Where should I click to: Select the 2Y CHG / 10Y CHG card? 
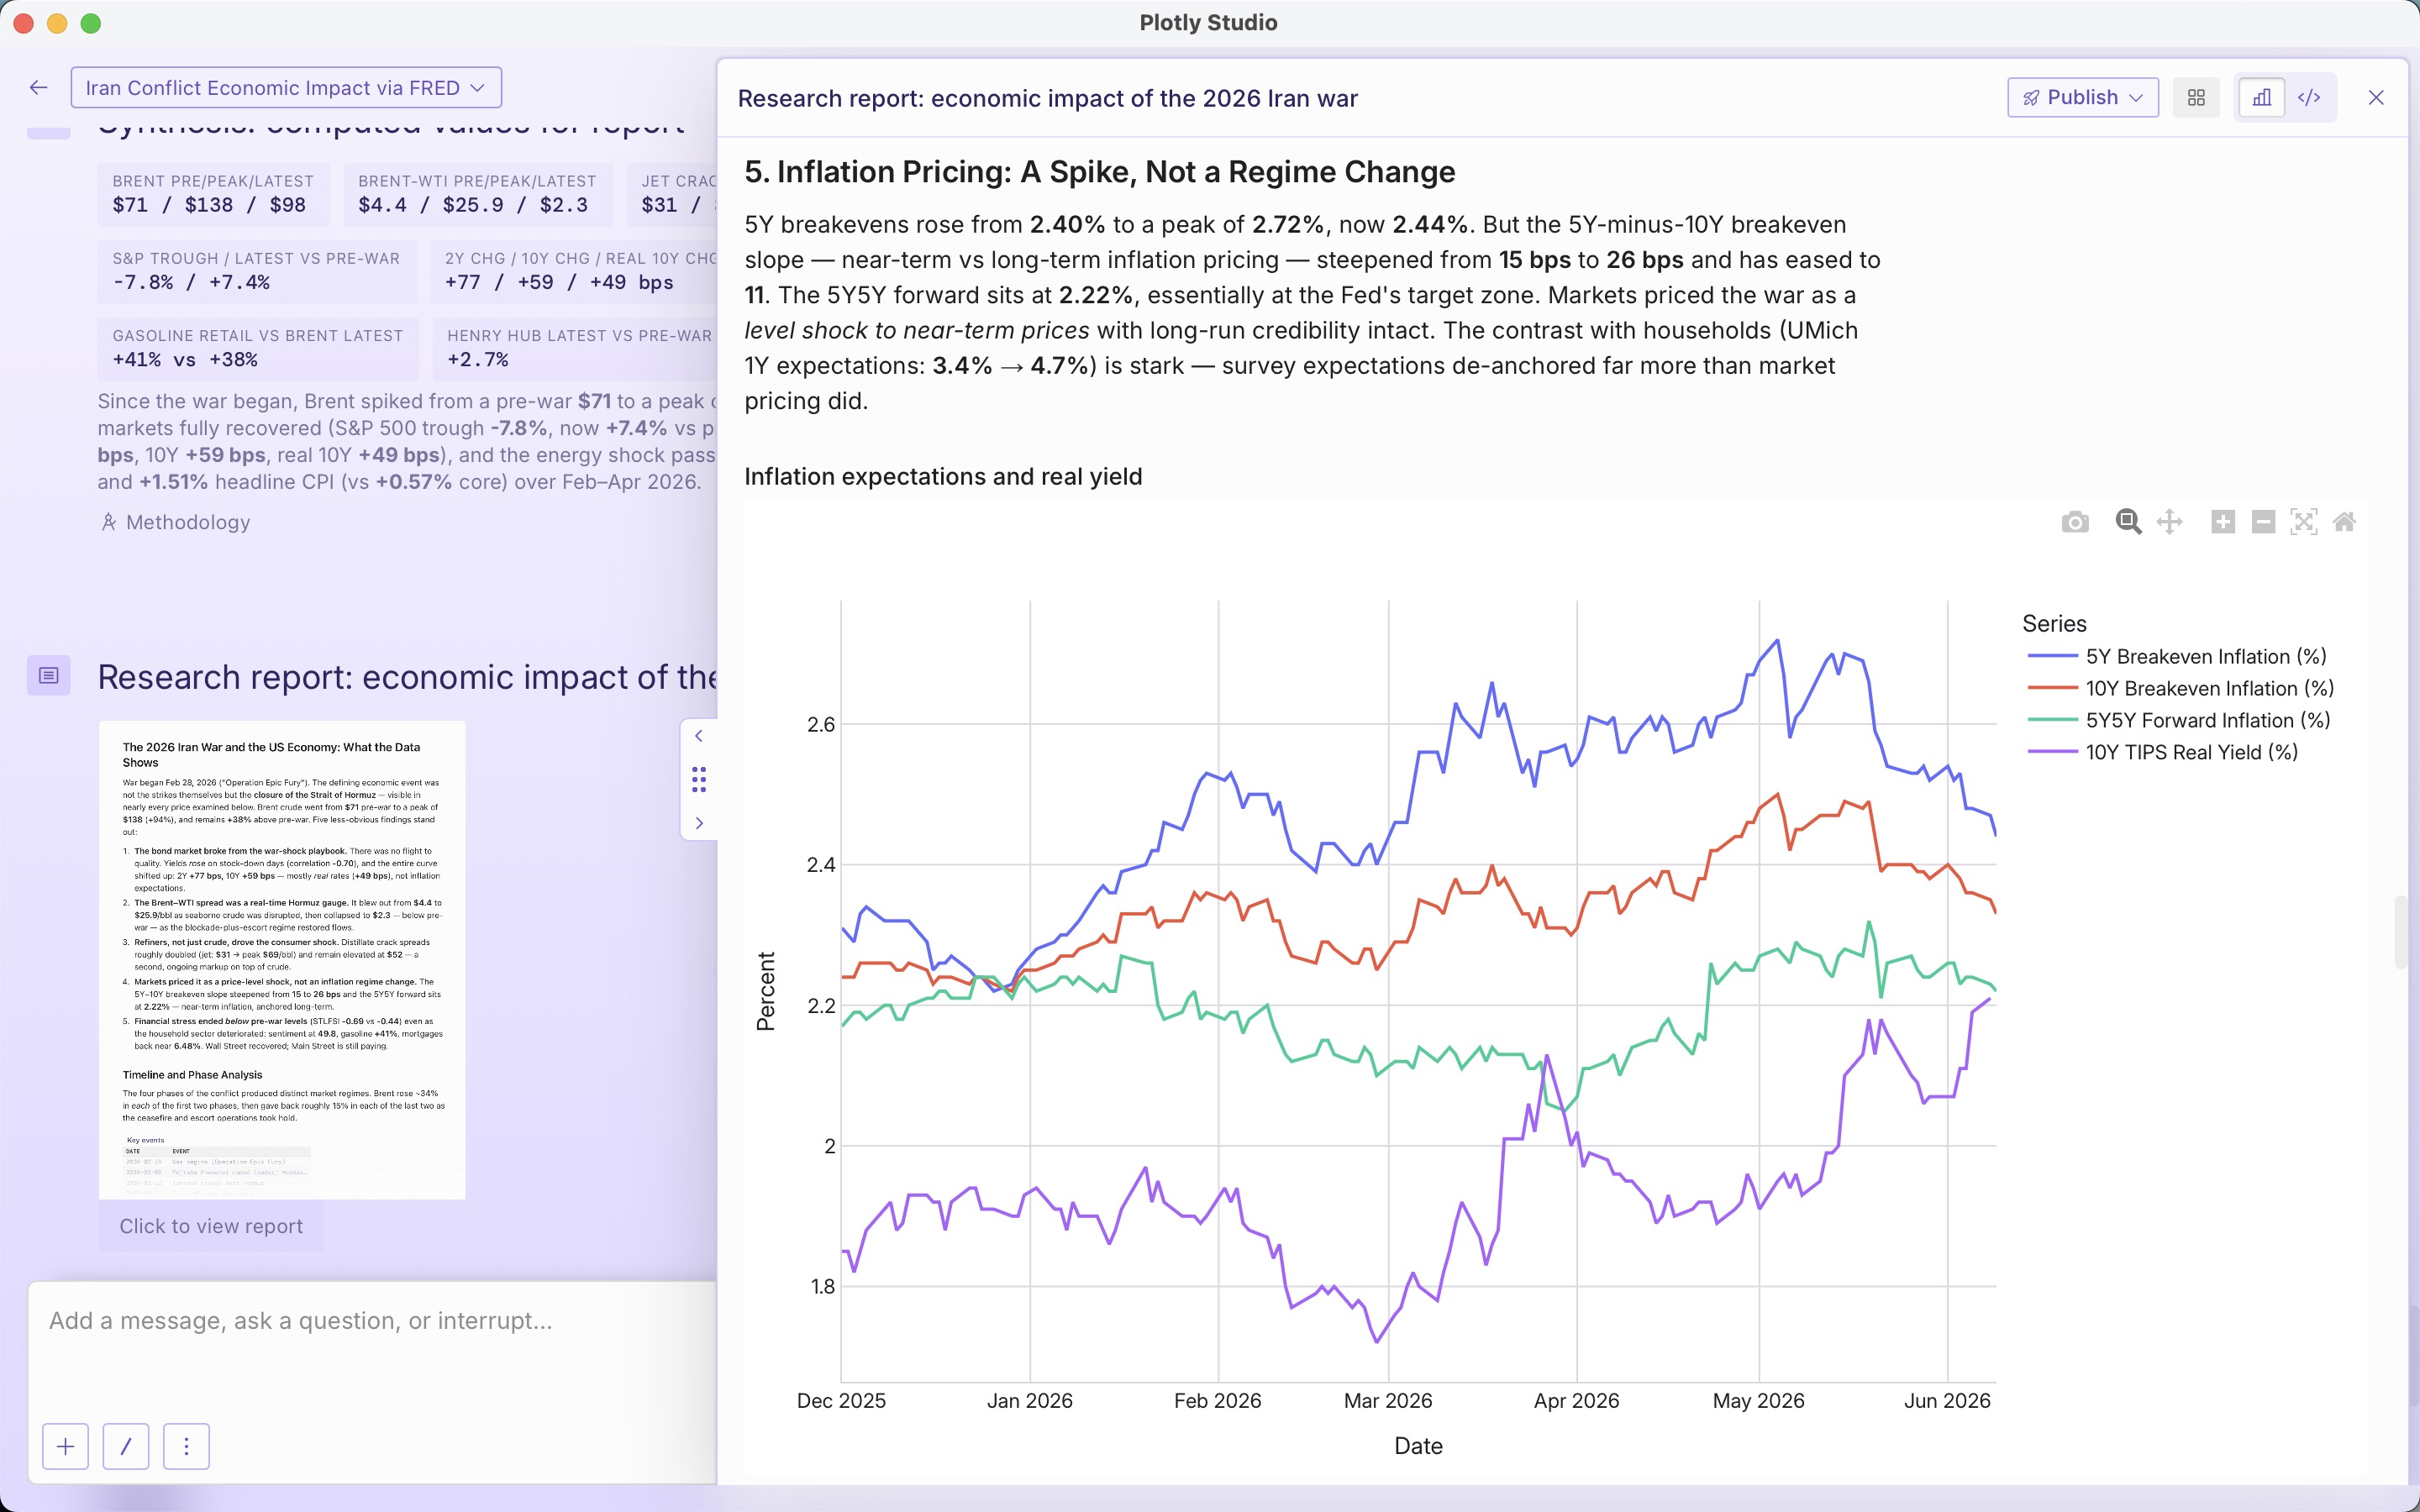[x=574, y=271]
